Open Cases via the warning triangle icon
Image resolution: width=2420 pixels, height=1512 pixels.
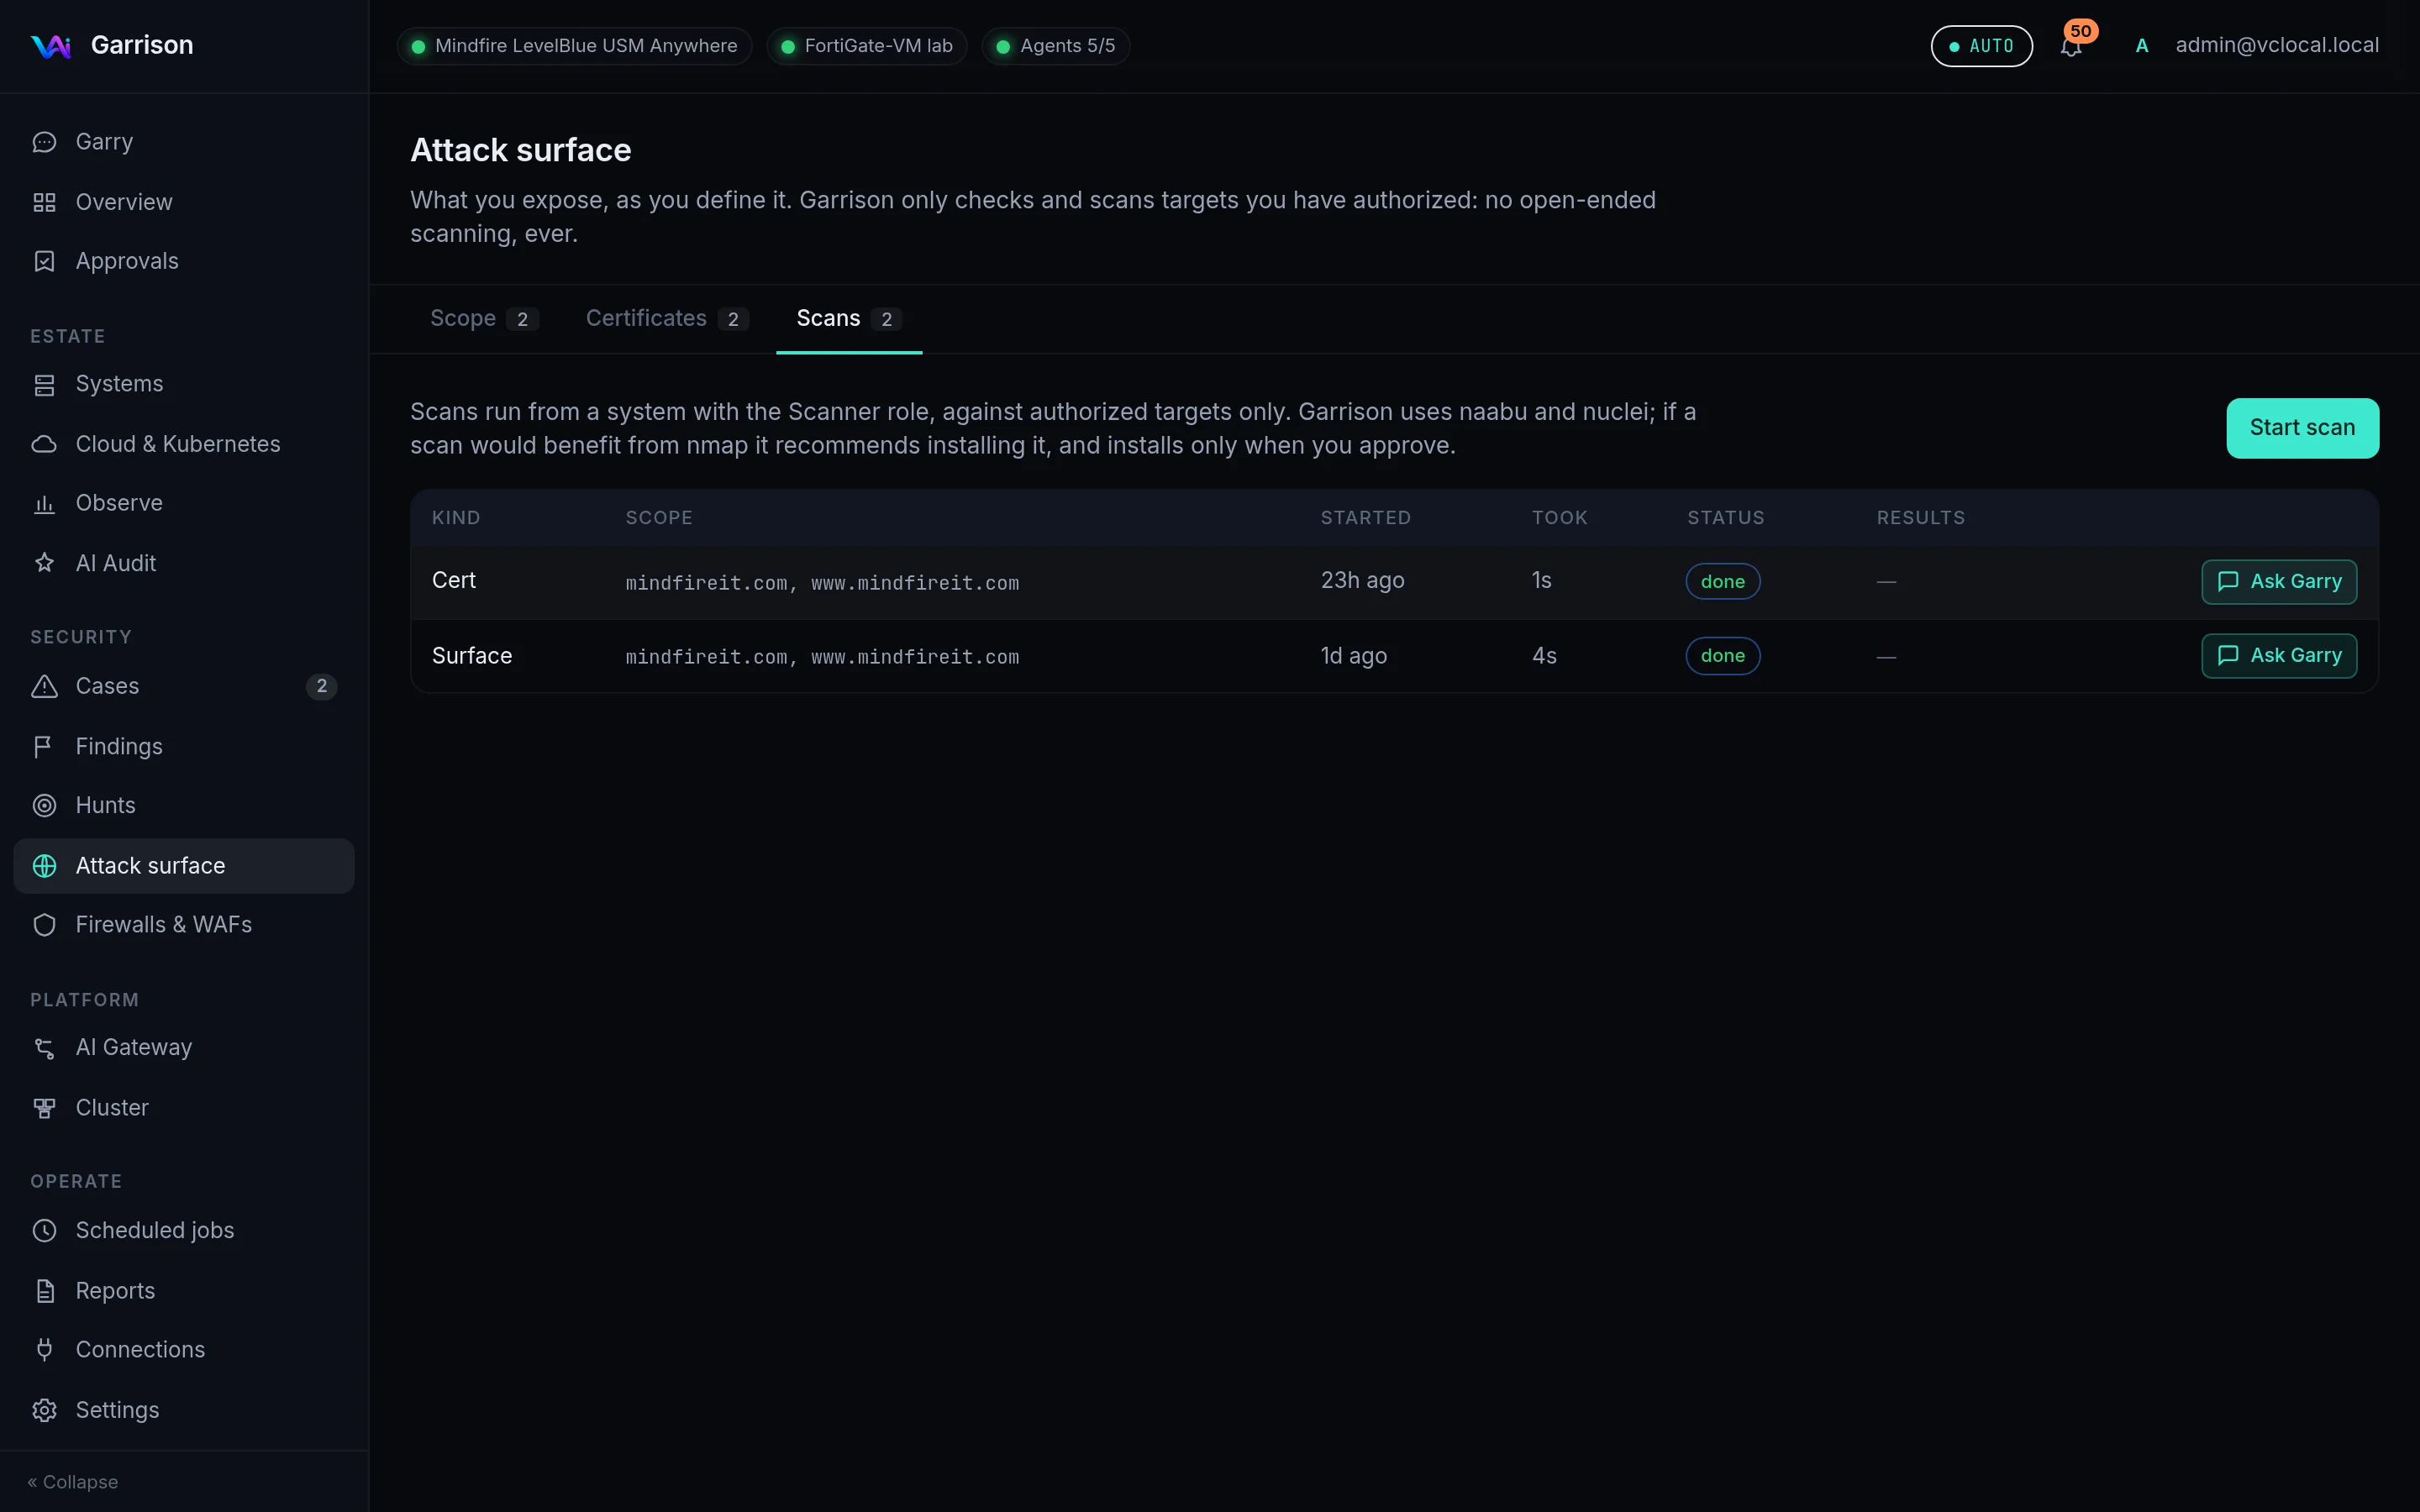(x=44, y=686)
